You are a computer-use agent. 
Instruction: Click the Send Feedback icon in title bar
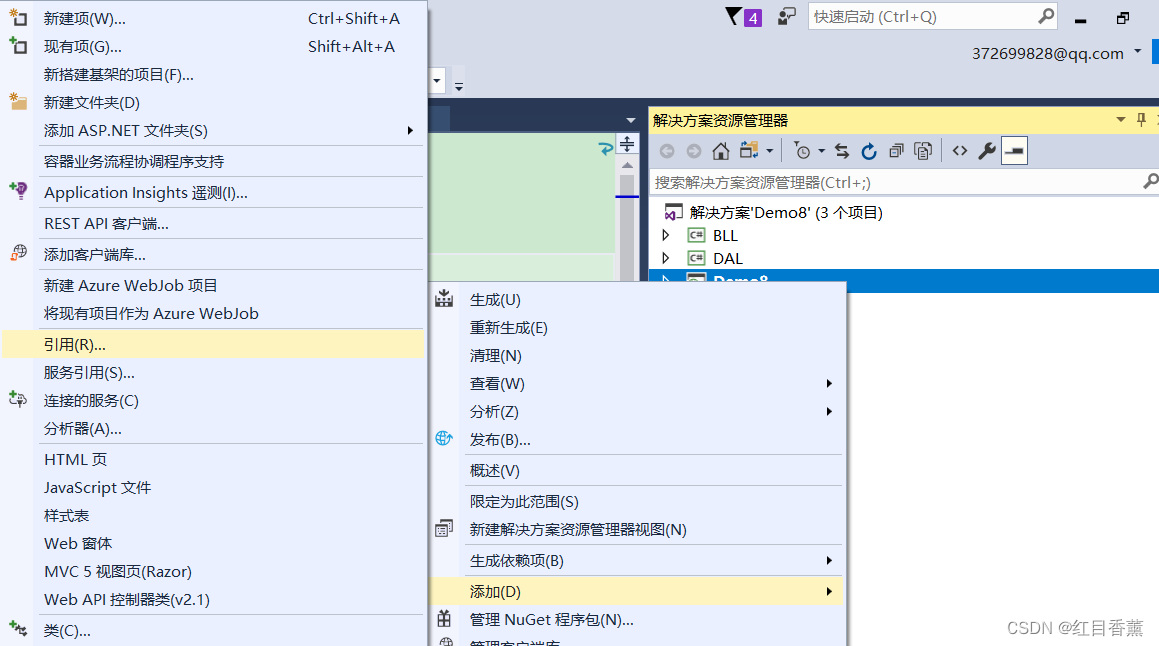coord(786,16)
